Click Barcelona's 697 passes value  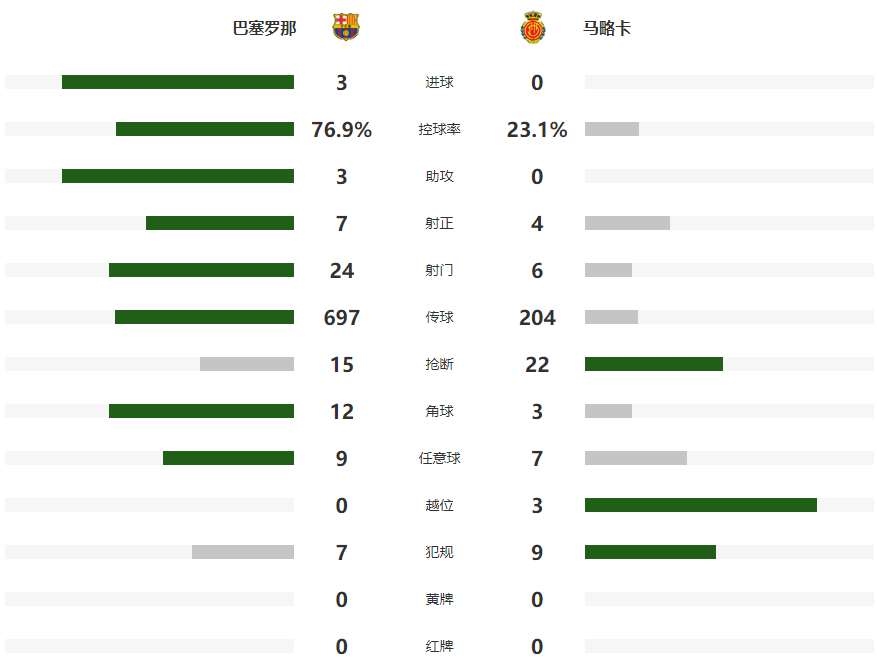341,318
